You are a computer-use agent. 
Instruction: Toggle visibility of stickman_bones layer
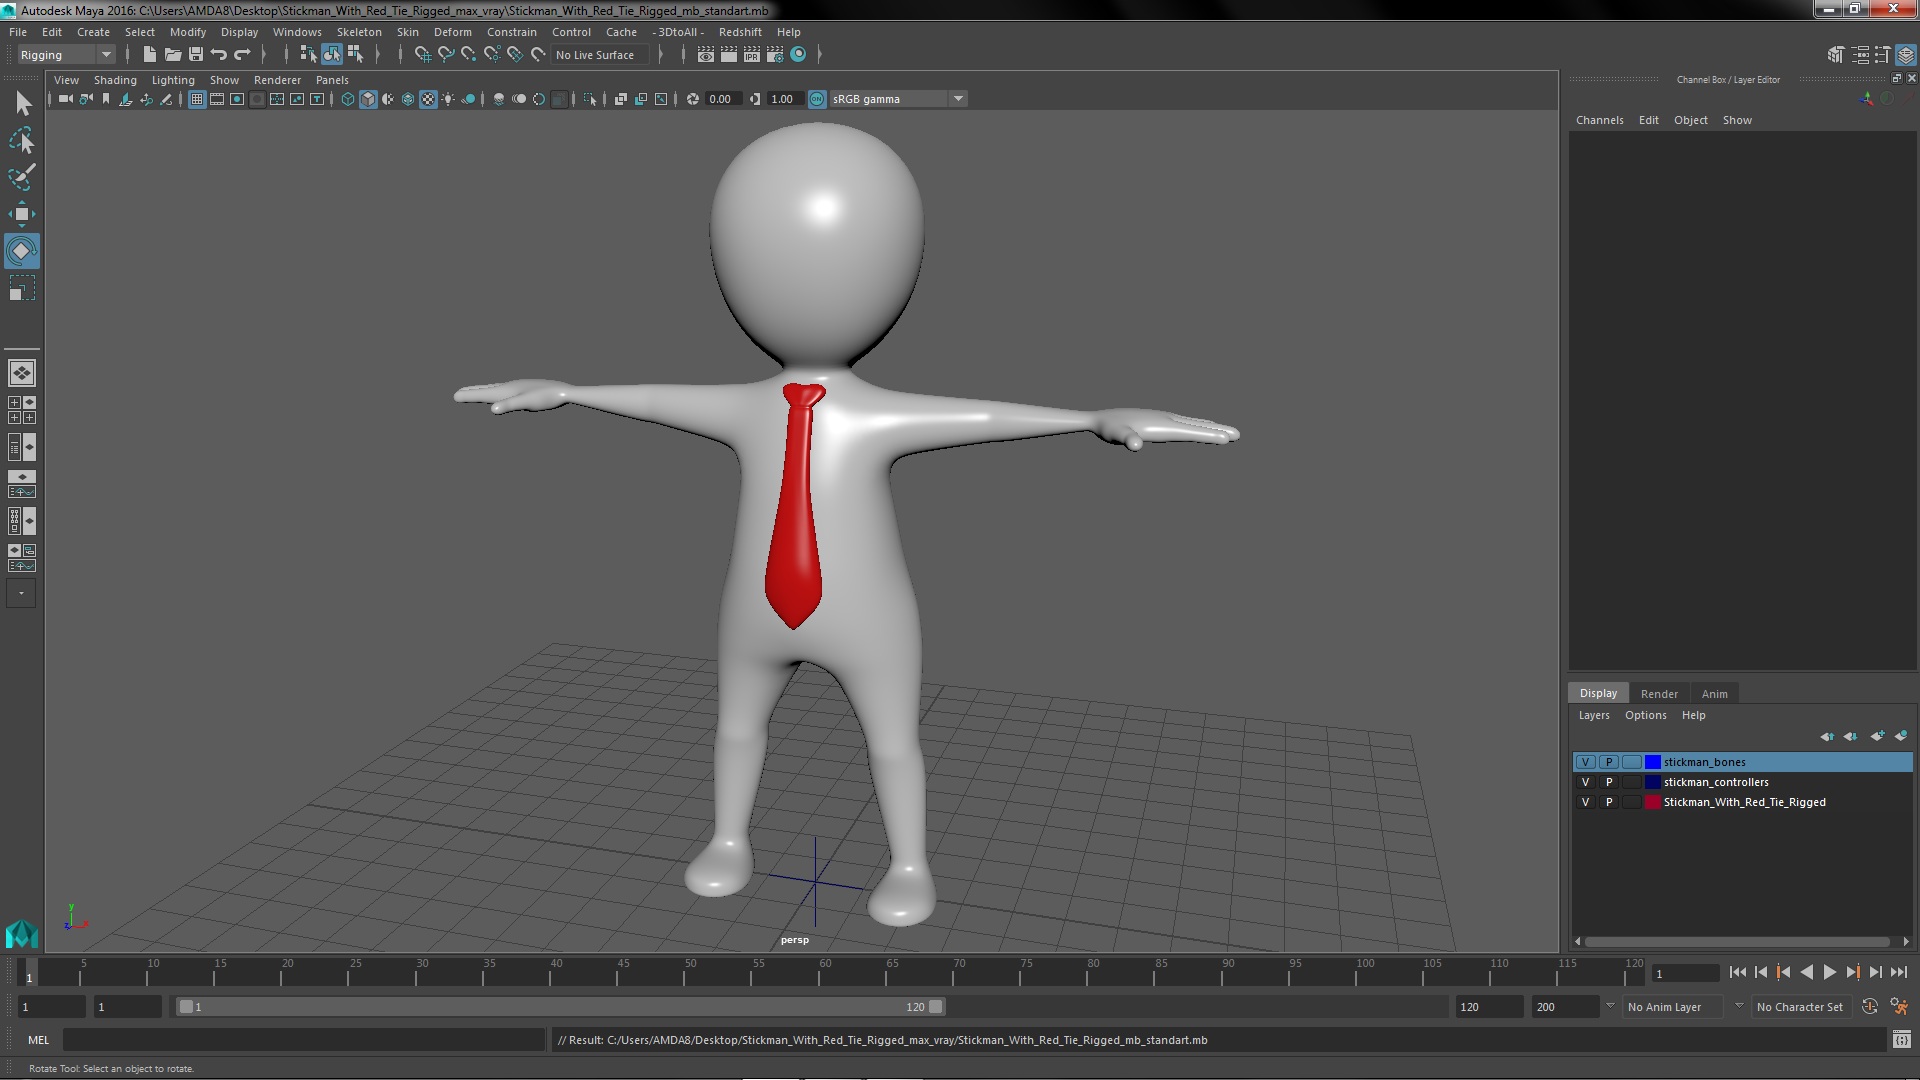point(1585,762)
